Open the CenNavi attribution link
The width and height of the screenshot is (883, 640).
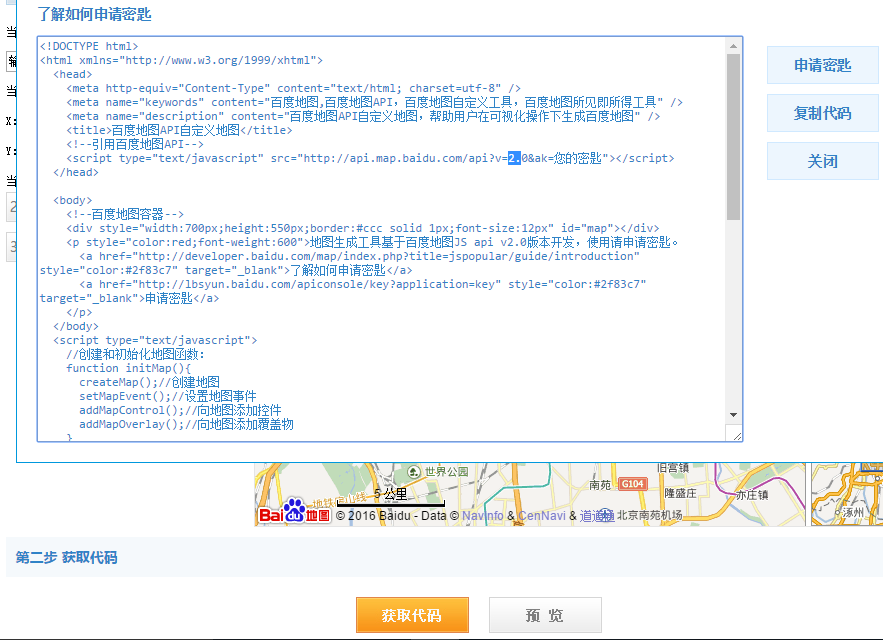click(542, 516)
